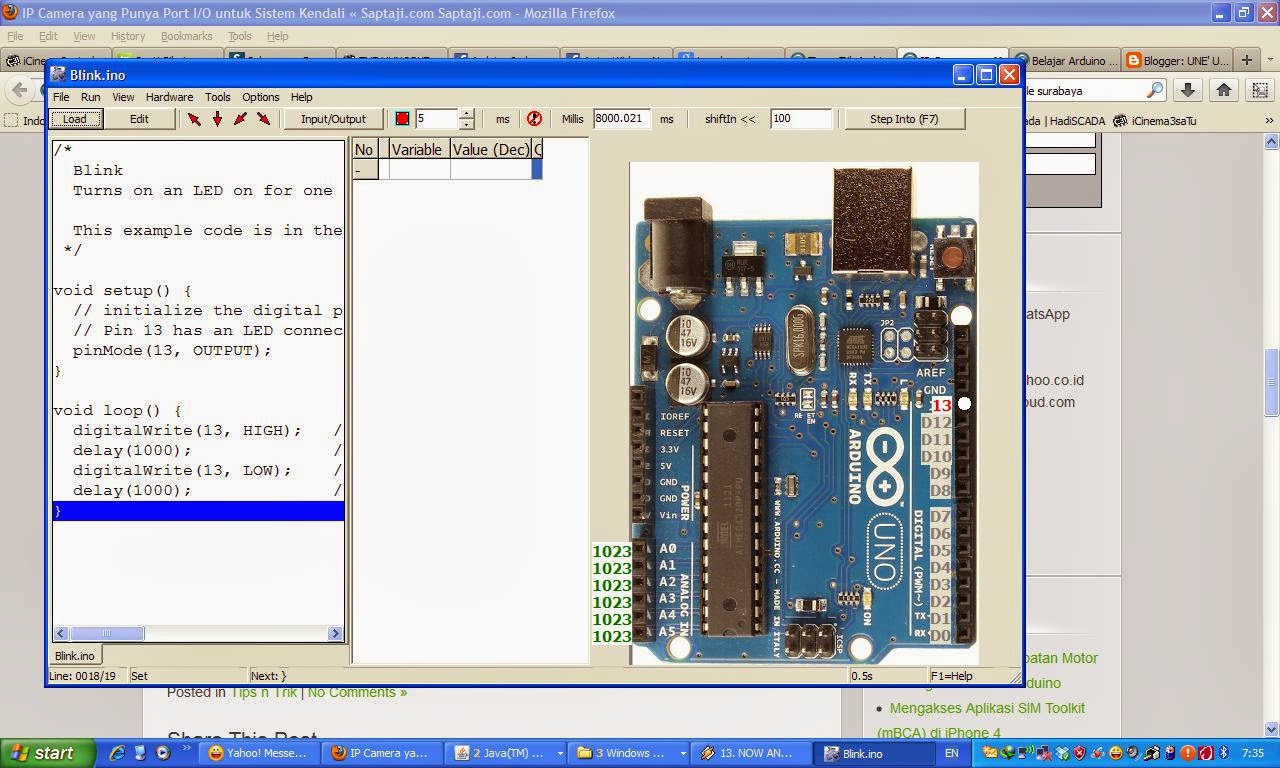
Task: Click the white pin 13 LED indicator
Action: pyautogui.click(x=964, y=404)
